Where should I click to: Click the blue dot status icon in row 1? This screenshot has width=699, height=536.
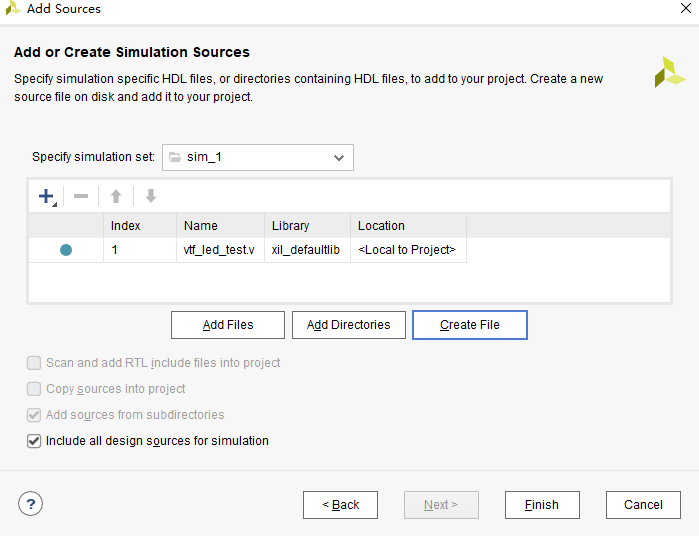pos(66,250)
